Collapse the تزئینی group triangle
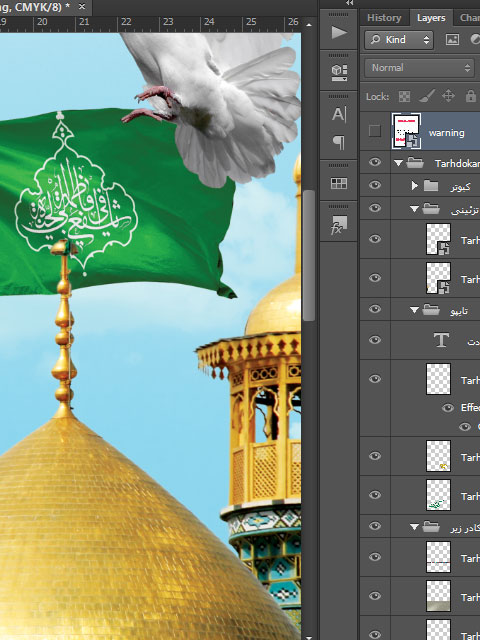This screenshot has width=480, height=640. point(414,209)
